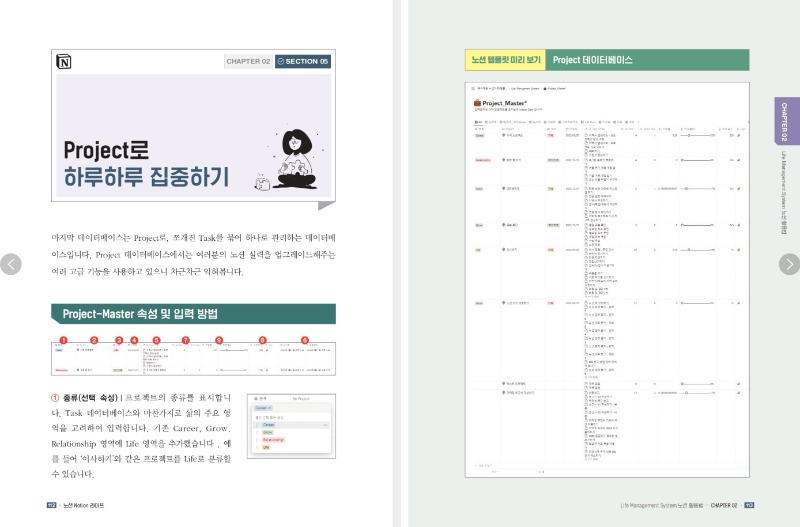Click the Notion logo on the left page
800x527 pixels.
(64, 62)
